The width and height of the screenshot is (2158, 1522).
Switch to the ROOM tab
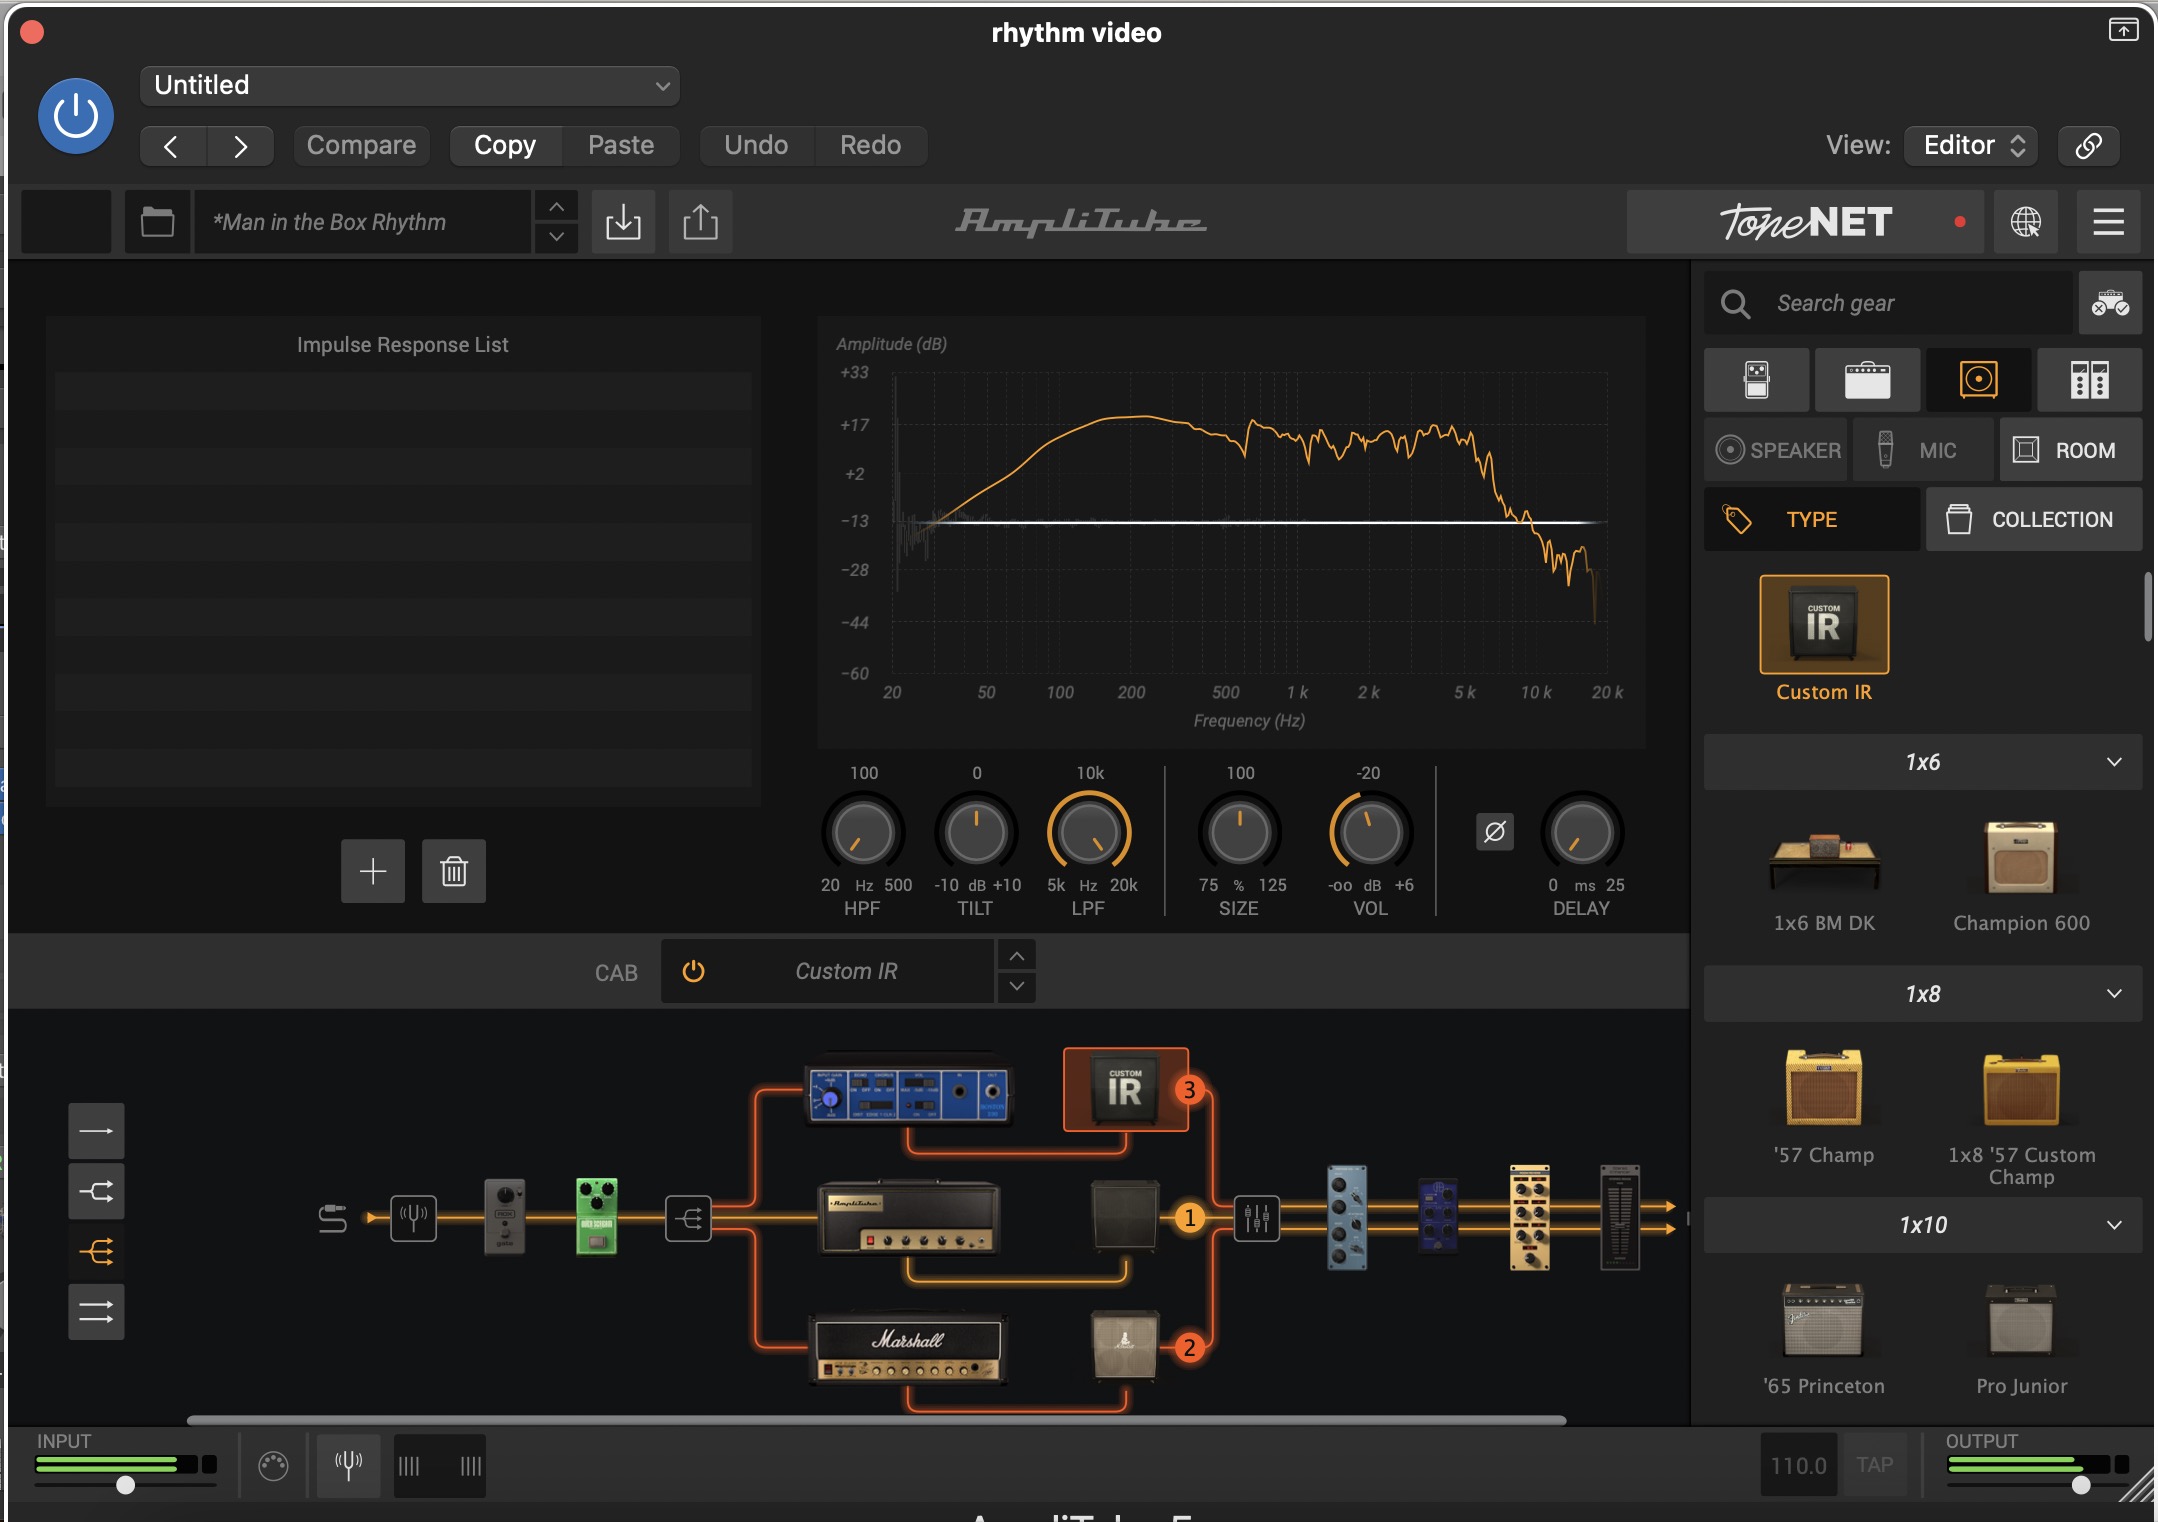pyautogui.click(x=2070, y=450)
